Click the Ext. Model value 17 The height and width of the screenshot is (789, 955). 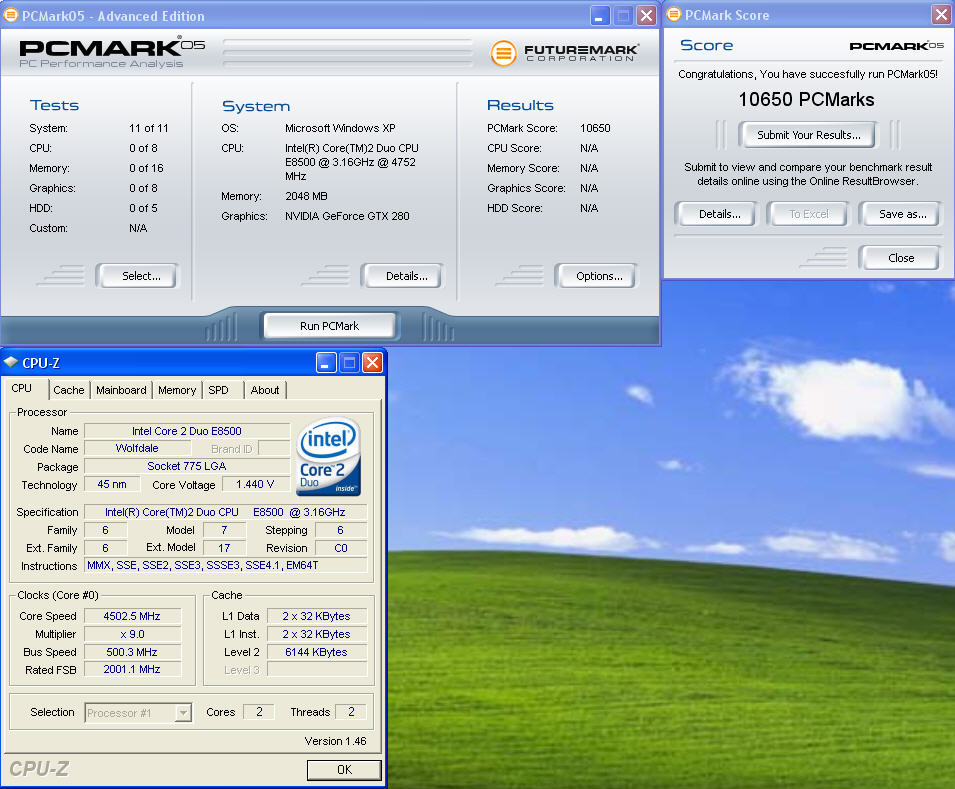(x=224, y=548)
